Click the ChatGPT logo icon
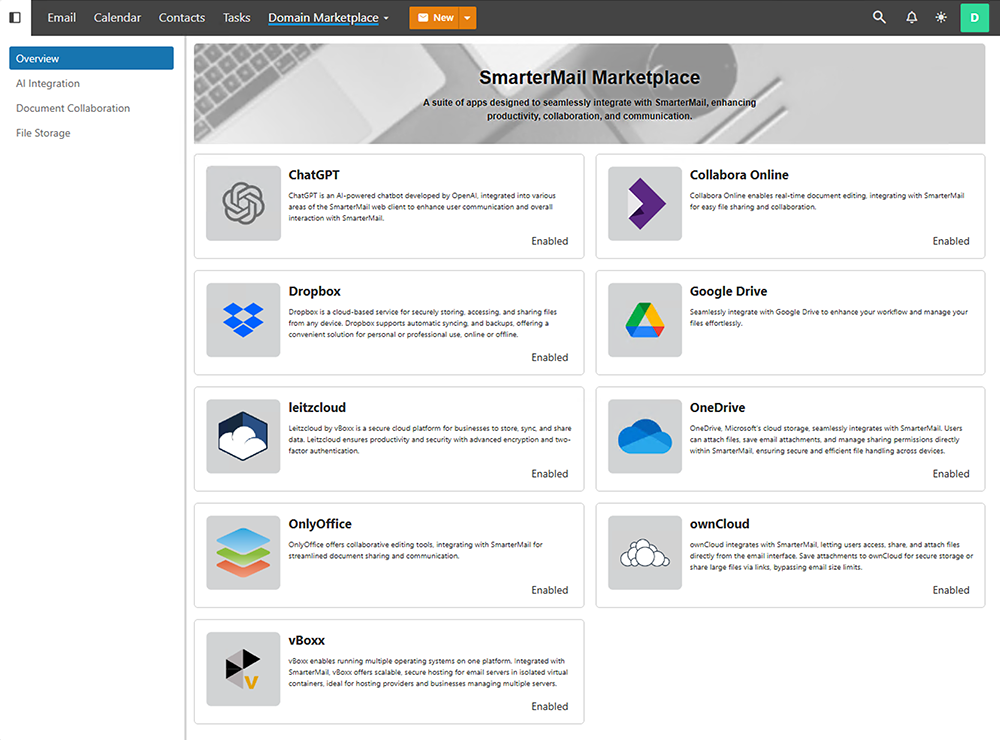 point(243,203)
